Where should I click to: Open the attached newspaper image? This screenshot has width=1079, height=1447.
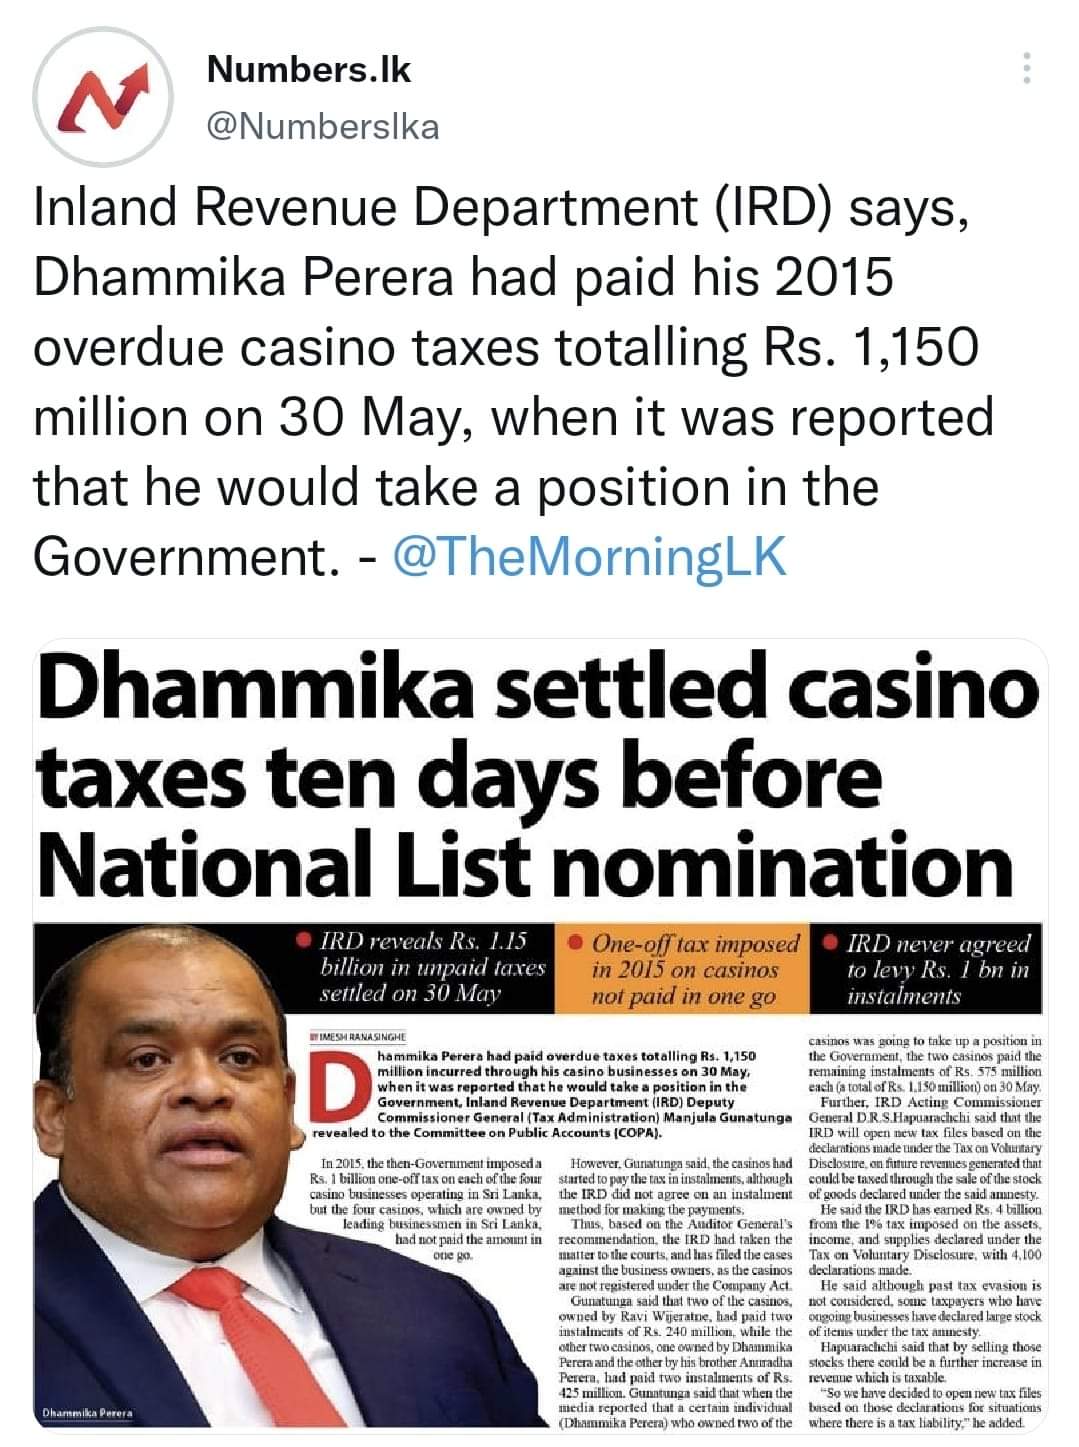click(x=539, y=1036)
